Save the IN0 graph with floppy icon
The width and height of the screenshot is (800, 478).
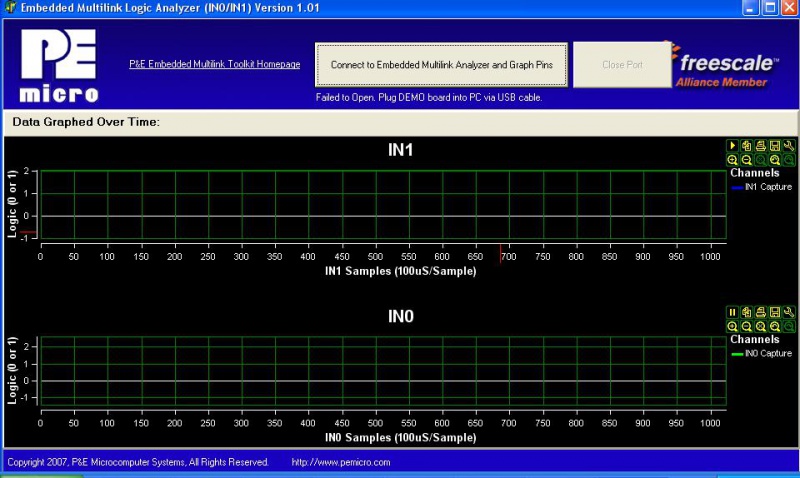tap(775, 313)
